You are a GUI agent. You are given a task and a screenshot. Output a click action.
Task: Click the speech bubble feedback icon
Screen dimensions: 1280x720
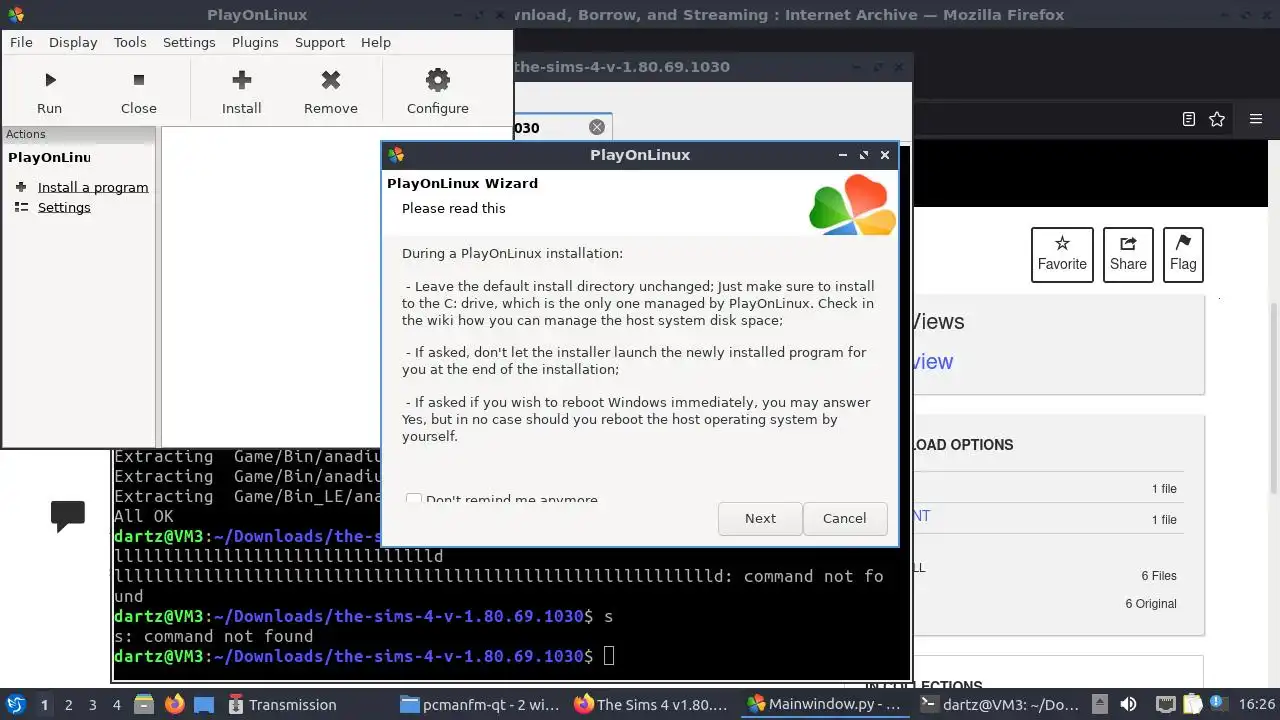[x=68, y=516]
